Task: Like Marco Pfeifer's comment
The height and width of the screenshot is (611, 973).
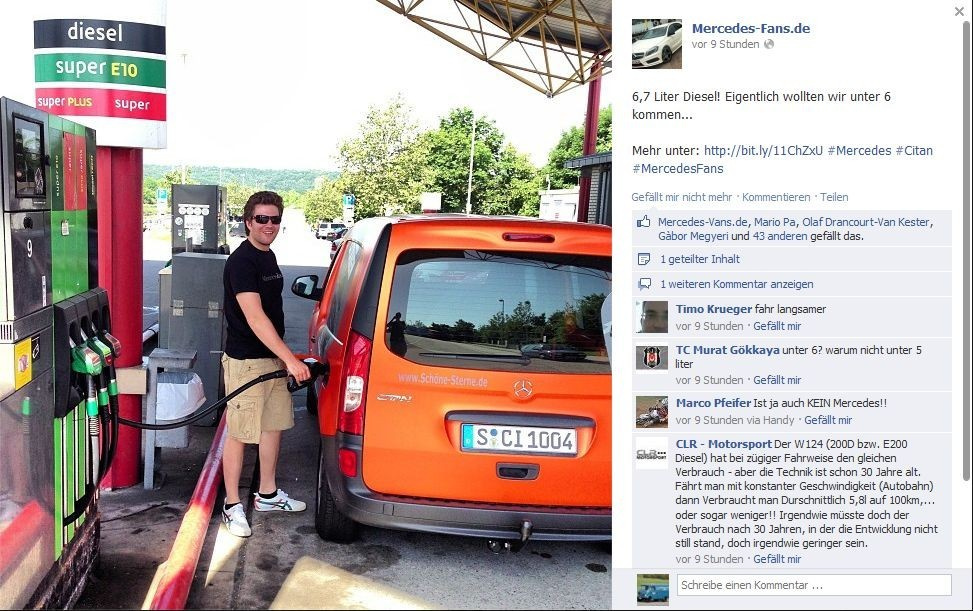Action: click(828, 421)
